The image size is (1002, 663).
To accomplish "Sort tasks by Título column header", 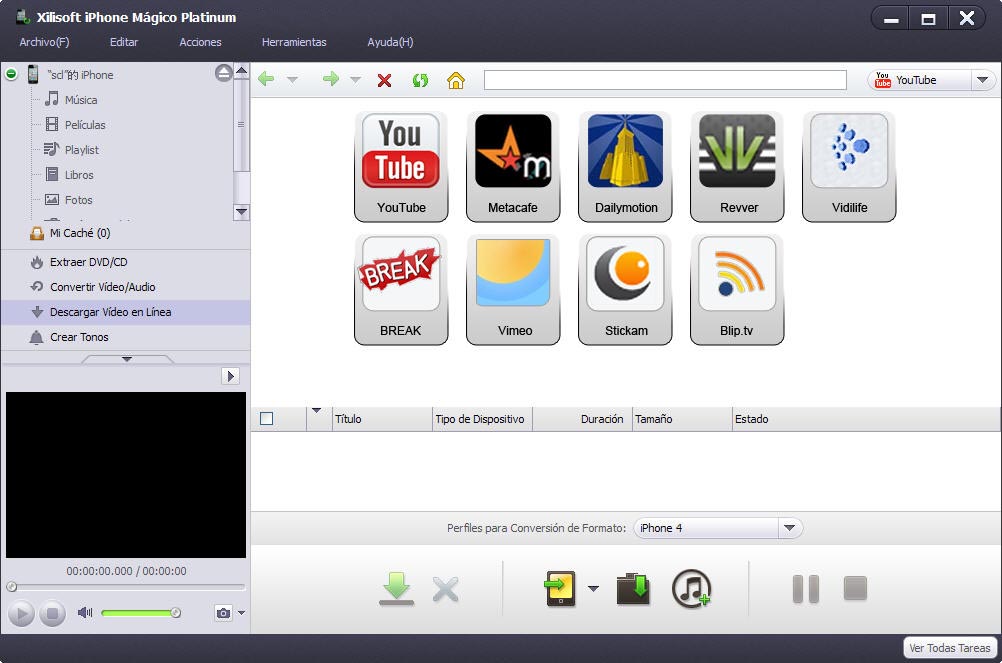I will tap(382, 419).
